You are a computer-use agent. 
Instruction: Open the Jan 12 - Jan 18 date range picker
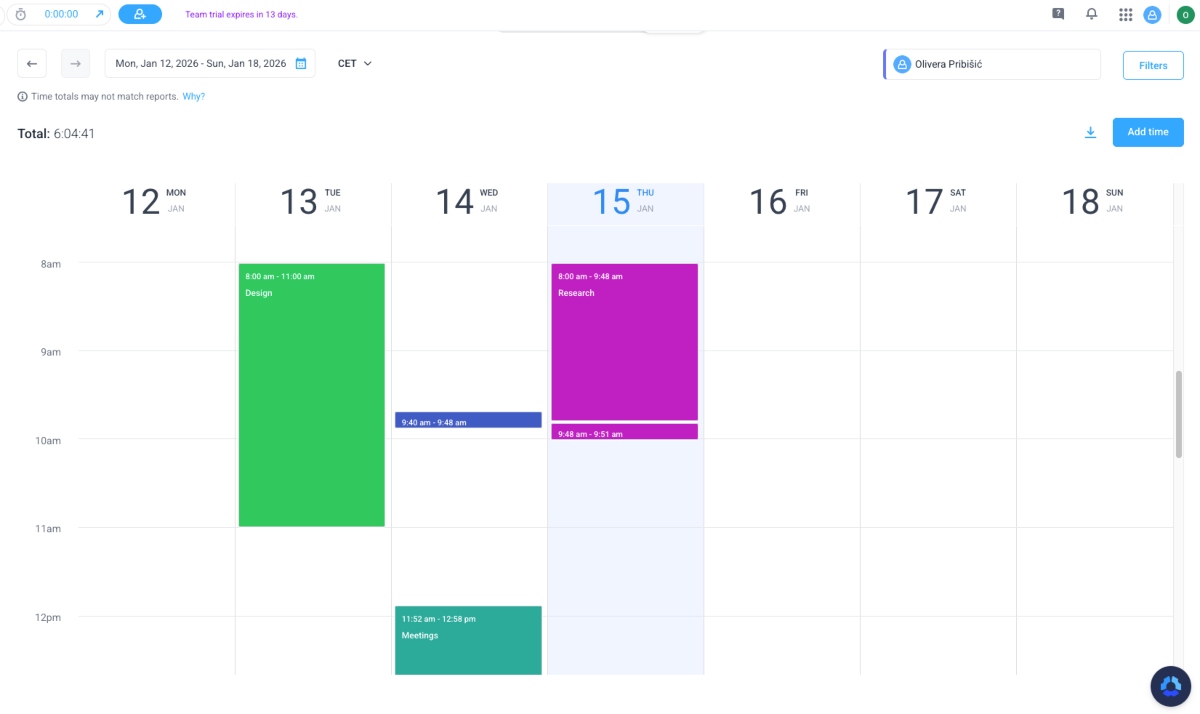(200, 62)
